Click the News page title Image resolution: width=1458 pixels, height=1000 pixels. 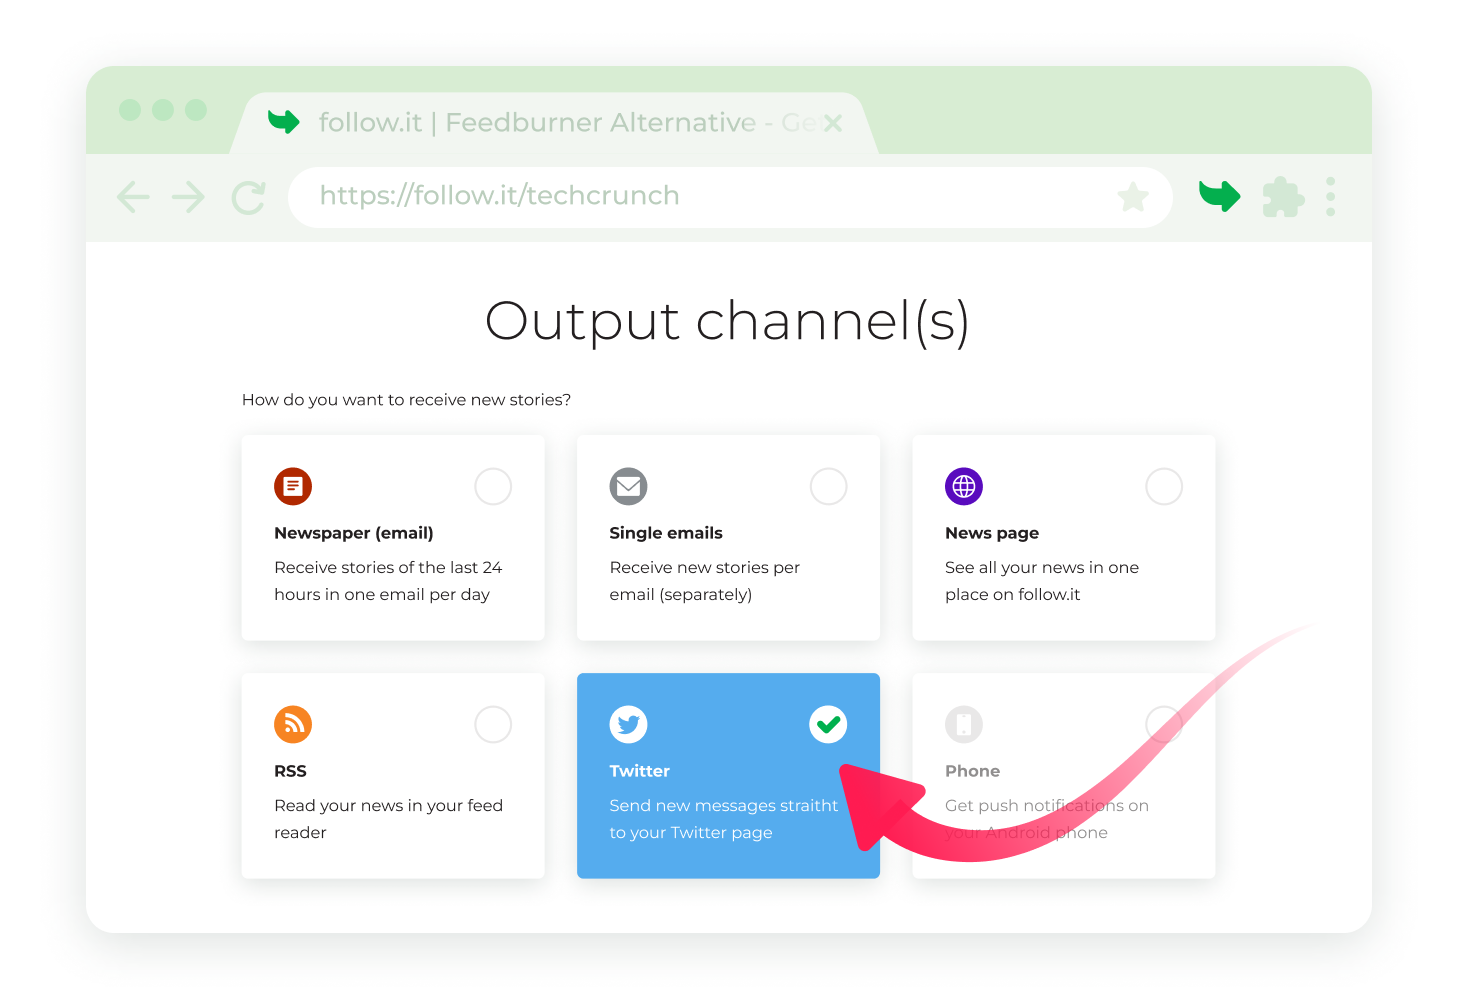[x=992, y=533]
